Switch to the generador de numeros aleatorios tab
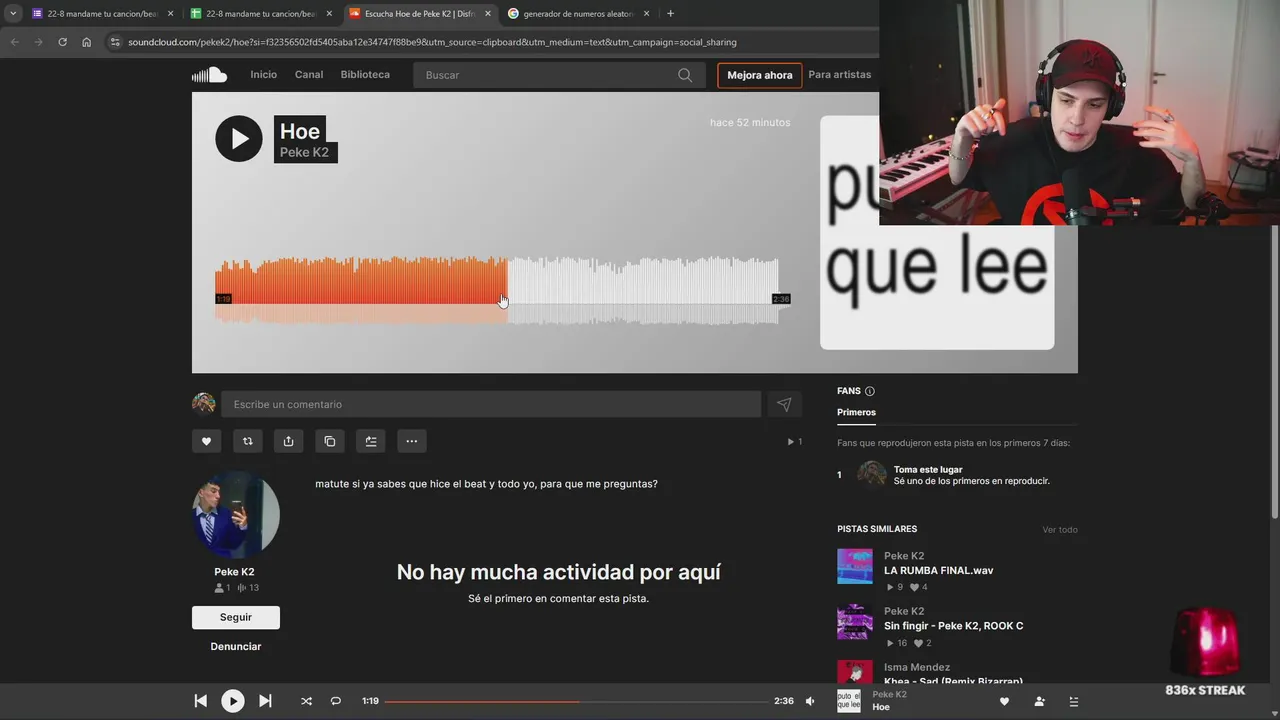The image size is (1280, 720). click(x=577, y=14)
